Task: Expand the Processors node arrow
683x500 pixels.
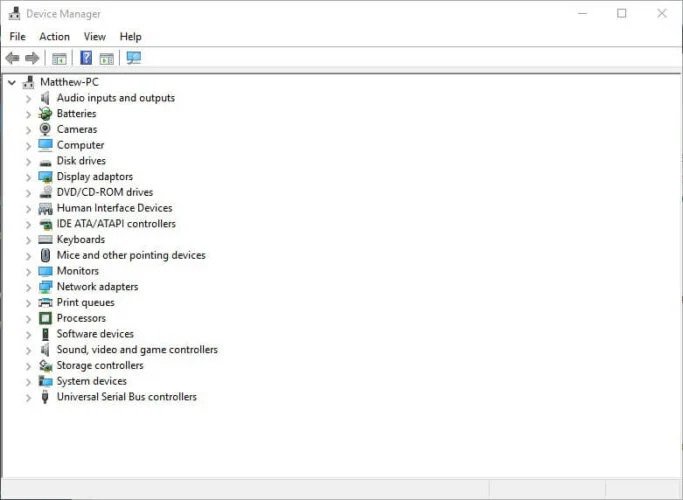Action: pyautogui.click(x=29, y=319)
